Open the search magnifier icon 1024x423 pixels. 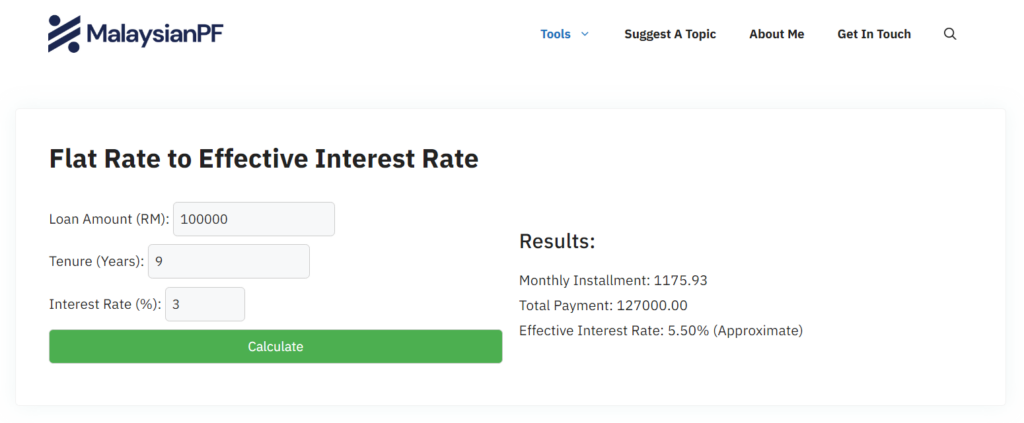coord(950,34)
